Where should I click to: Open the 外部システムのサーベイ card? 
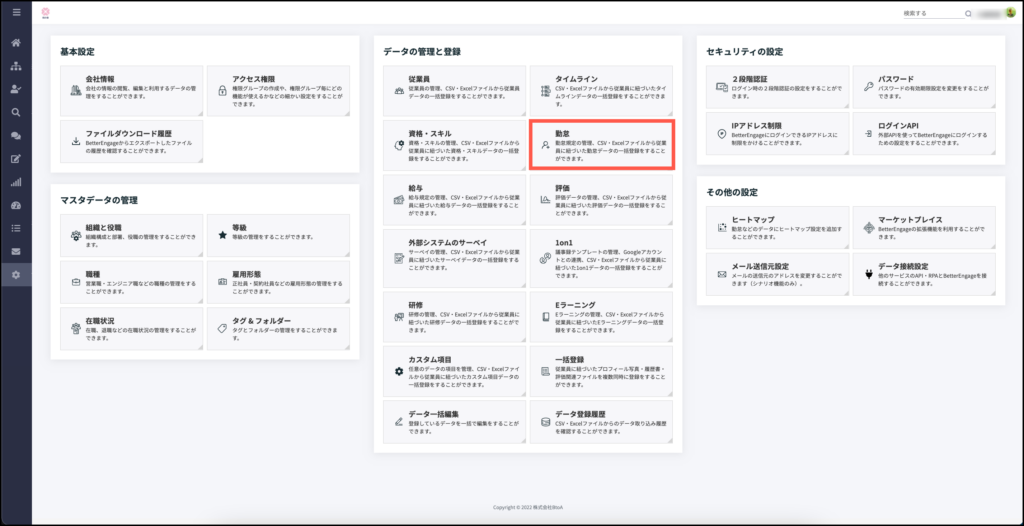455,258
